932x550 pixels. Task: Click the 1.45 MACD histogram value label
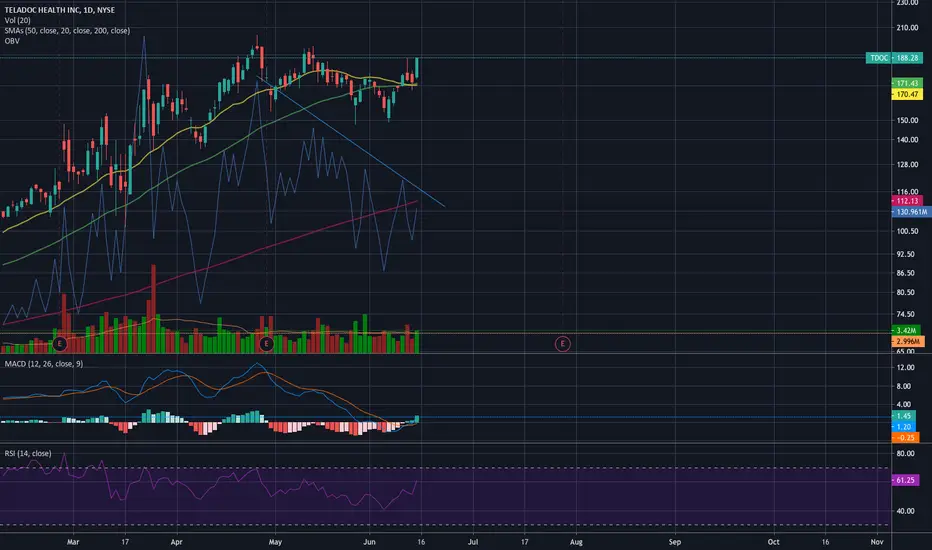(x=903, y=416)
